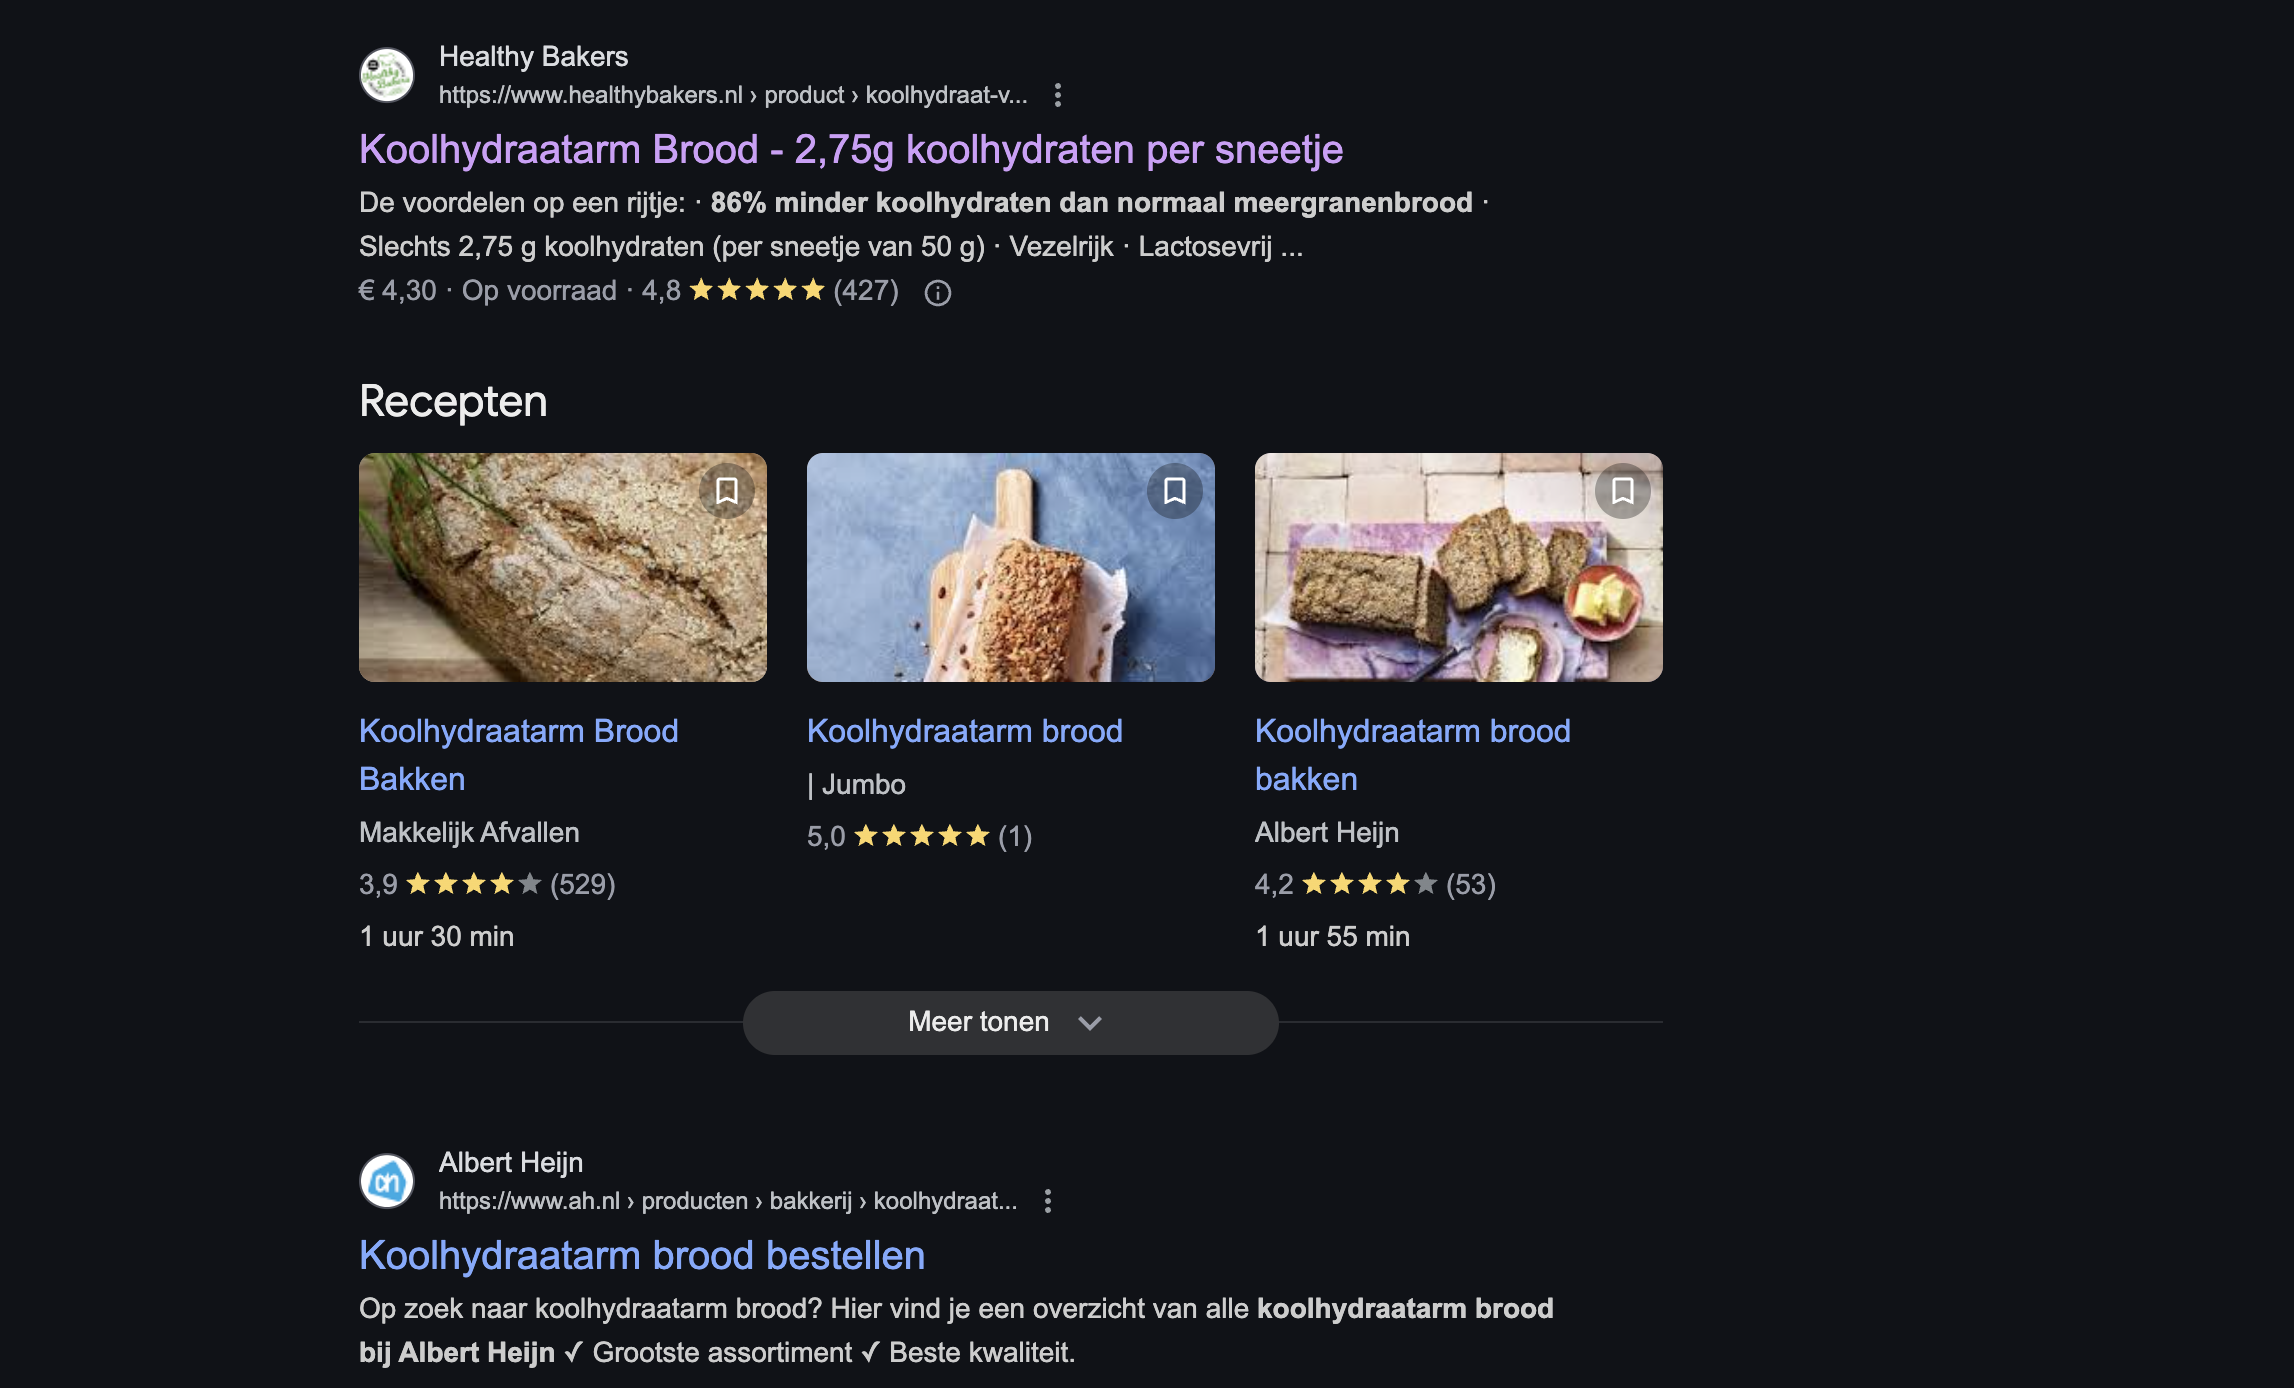
Task: Click the Healthy Bakers site favicon
Action: coord(387,75)
